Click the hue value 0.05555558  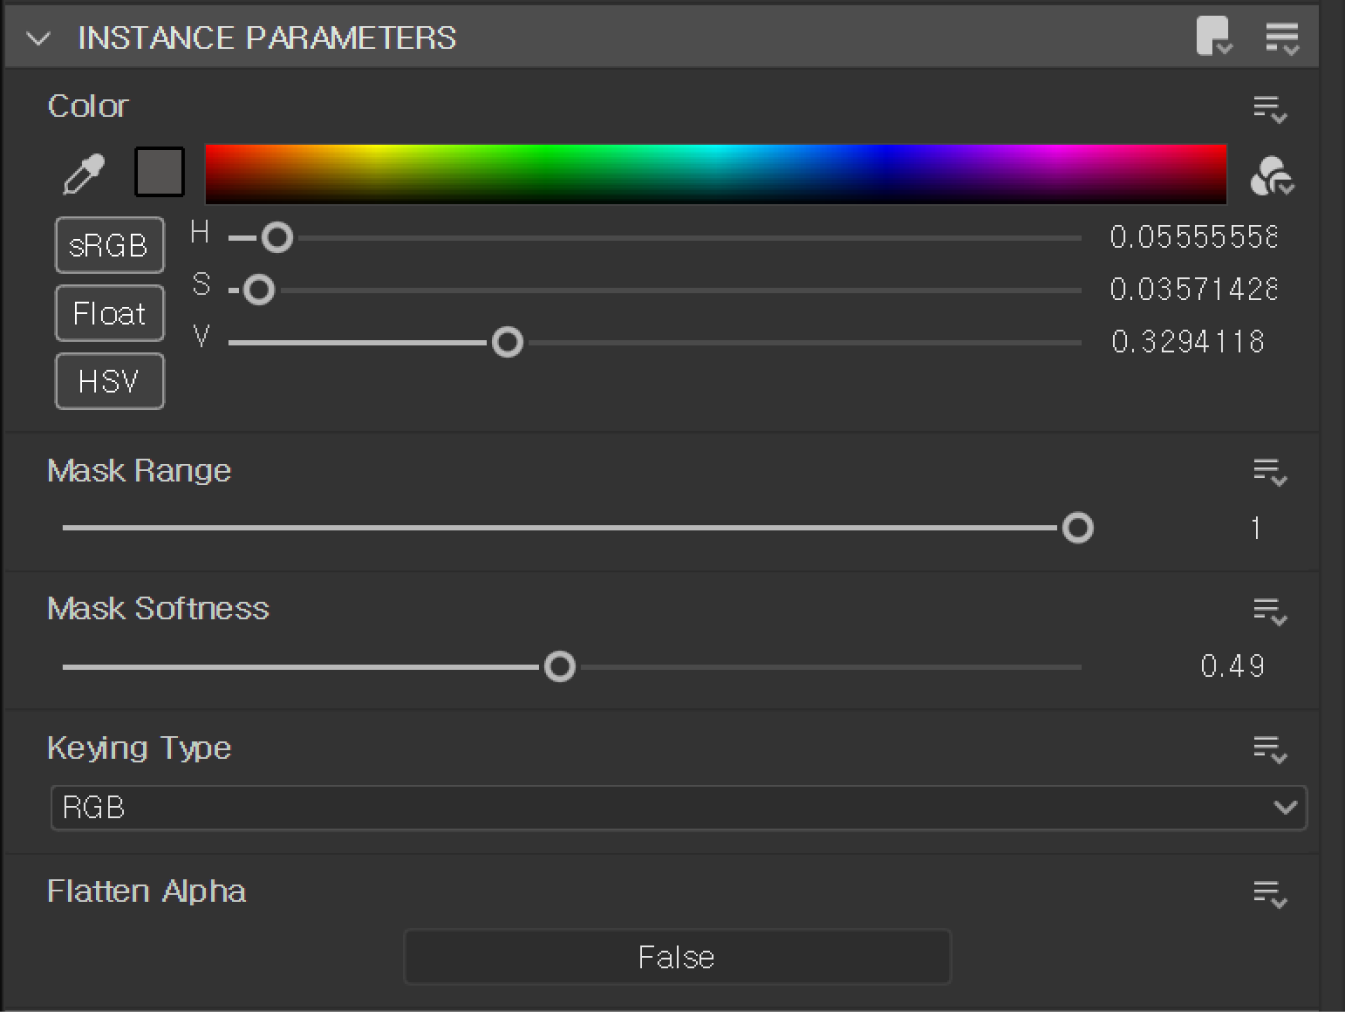(x=1193, y=237)
